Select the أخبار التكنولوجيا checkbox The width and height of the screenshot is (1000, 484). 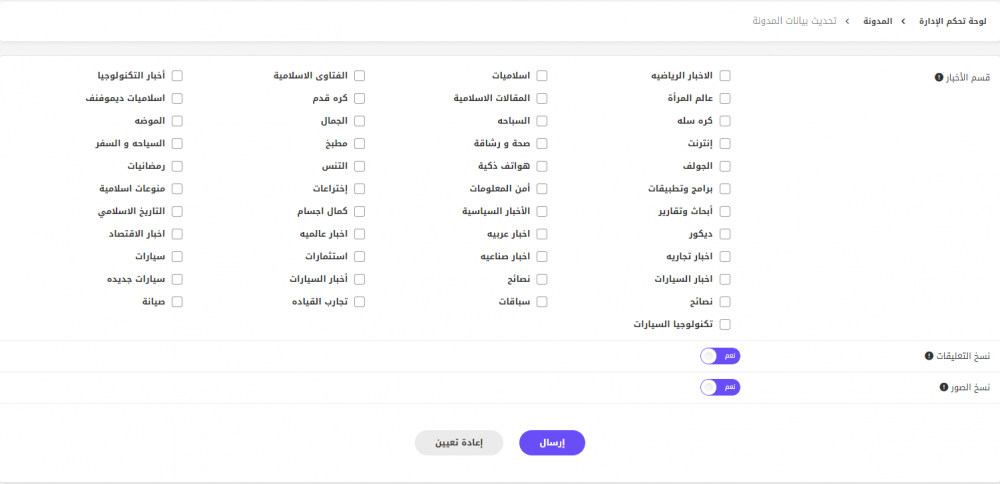177,76
